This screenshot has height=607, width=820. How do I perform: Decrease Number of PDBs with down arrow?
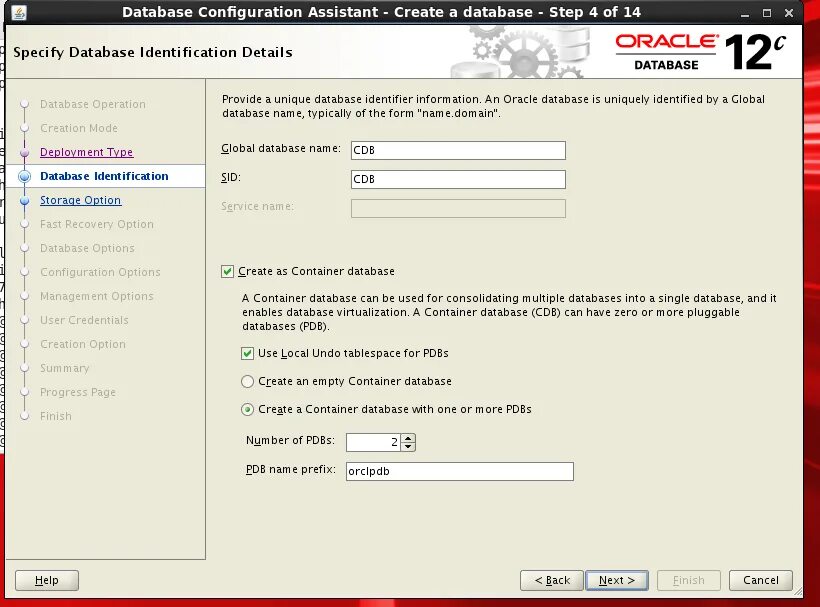coord(408,446)
